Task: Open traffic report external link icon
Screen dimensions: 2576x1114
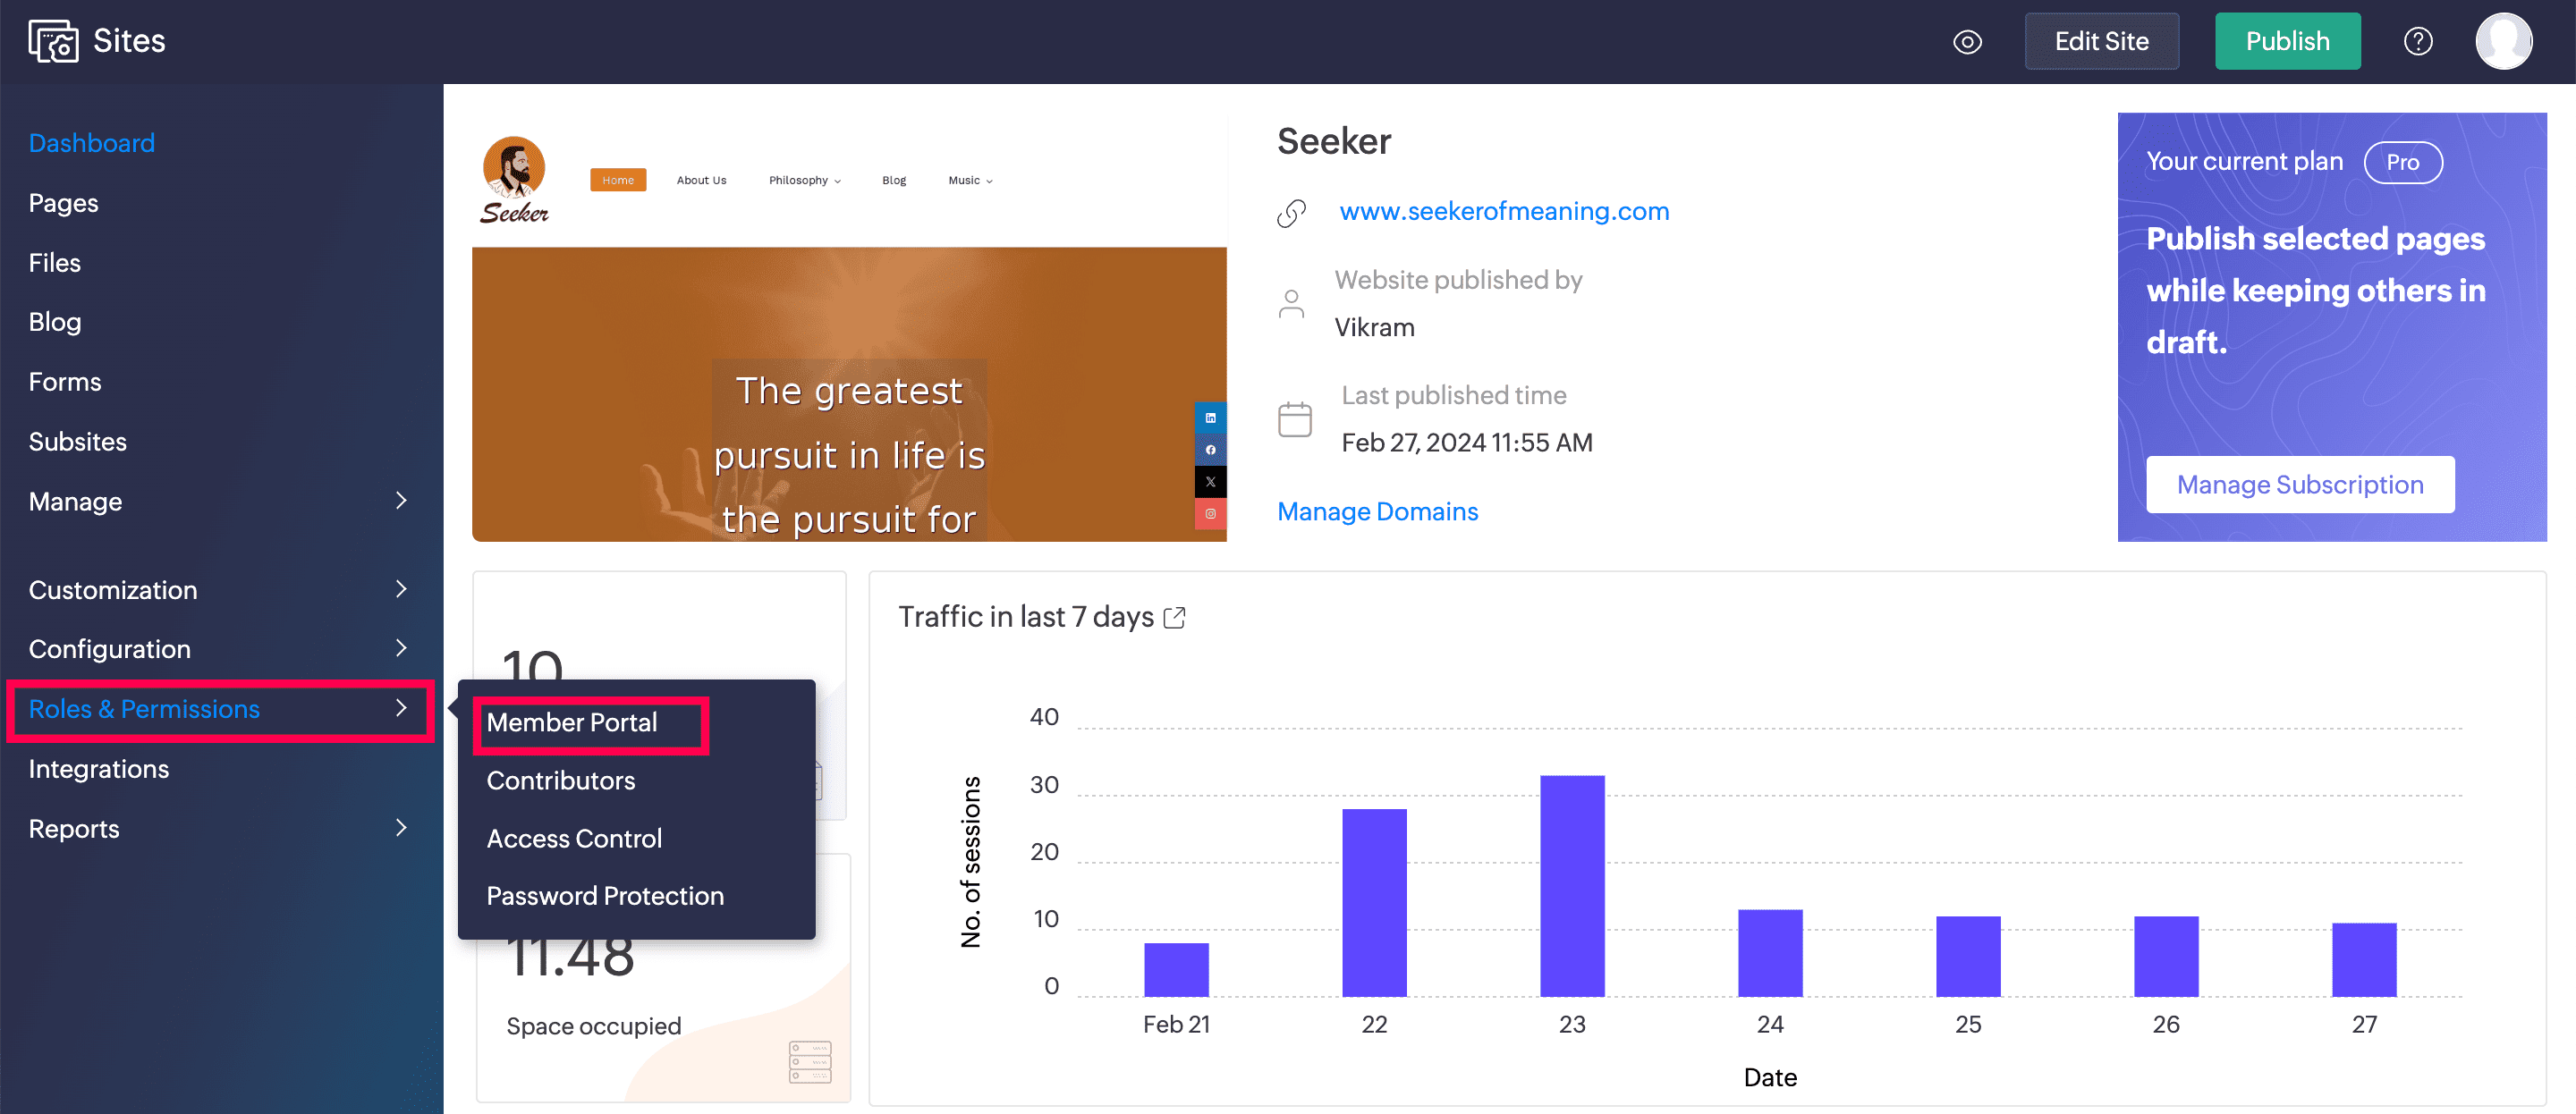Action: 1175,618
